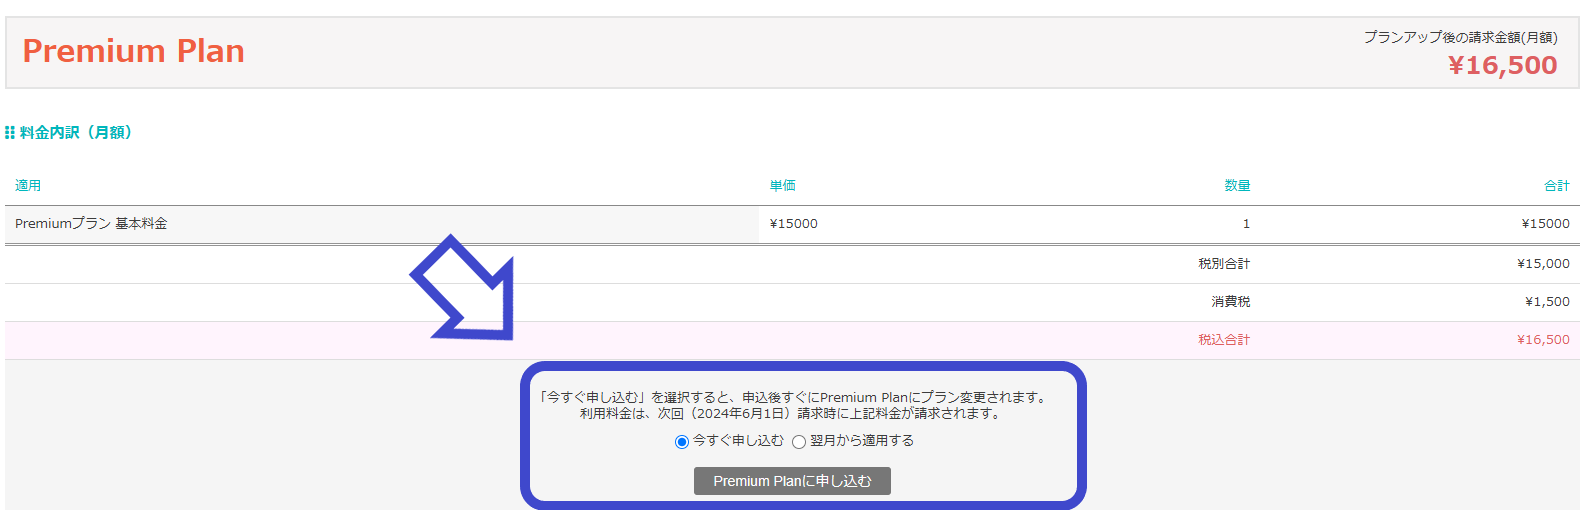Select the 今すぐ申し込む radio button
The image size is (1589, 510).
[682, 441]
